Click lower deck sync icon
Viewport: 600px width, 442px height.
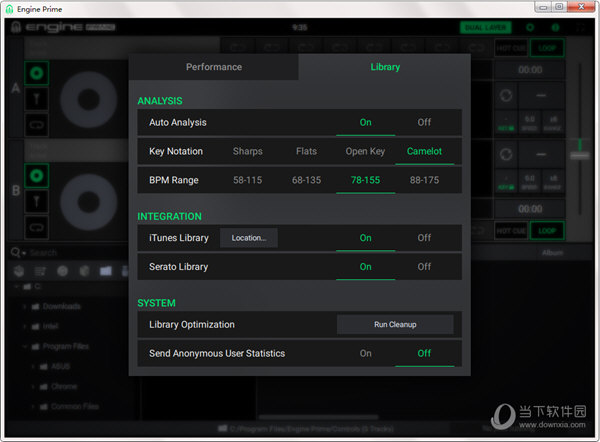506,155
